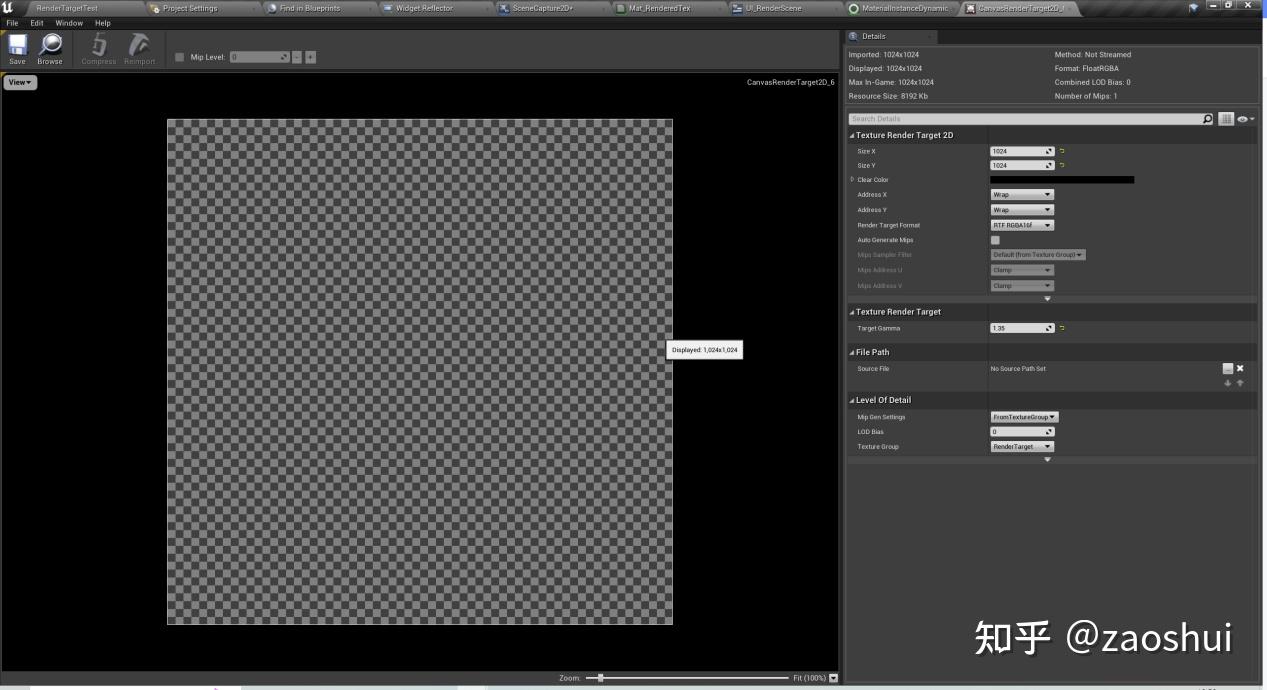Click the Browse magnifier icon

(49, 47)
